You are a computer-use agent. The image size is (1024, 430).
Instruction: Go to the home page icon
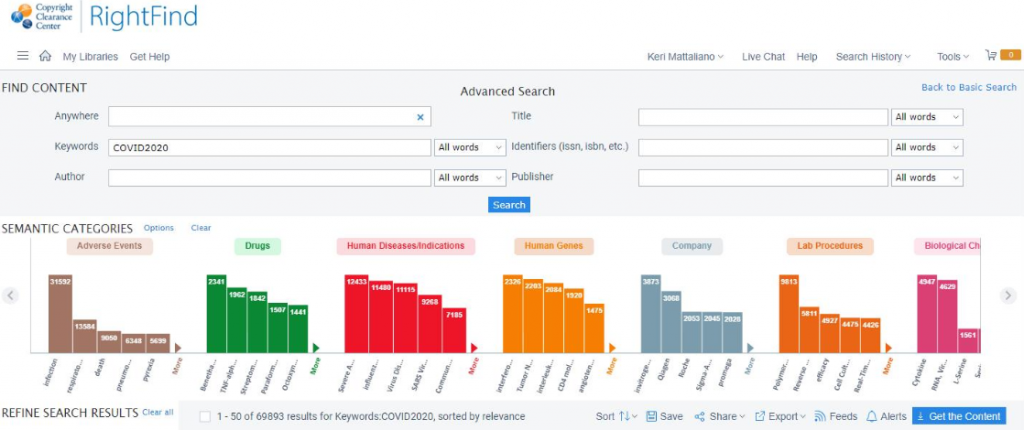pos(45,56)
